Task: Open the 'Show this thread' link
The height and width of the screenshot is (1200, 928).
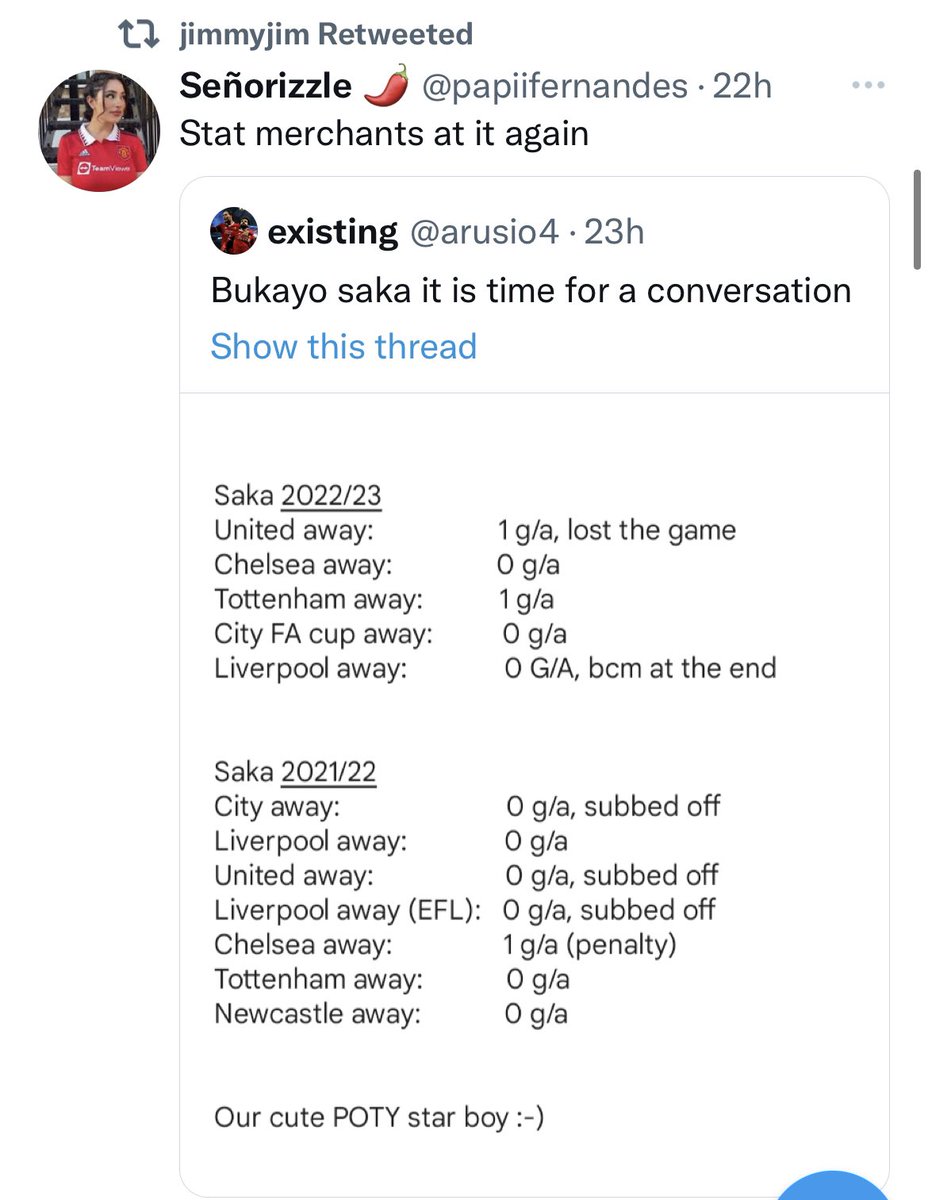Action: tap(344, 347)
